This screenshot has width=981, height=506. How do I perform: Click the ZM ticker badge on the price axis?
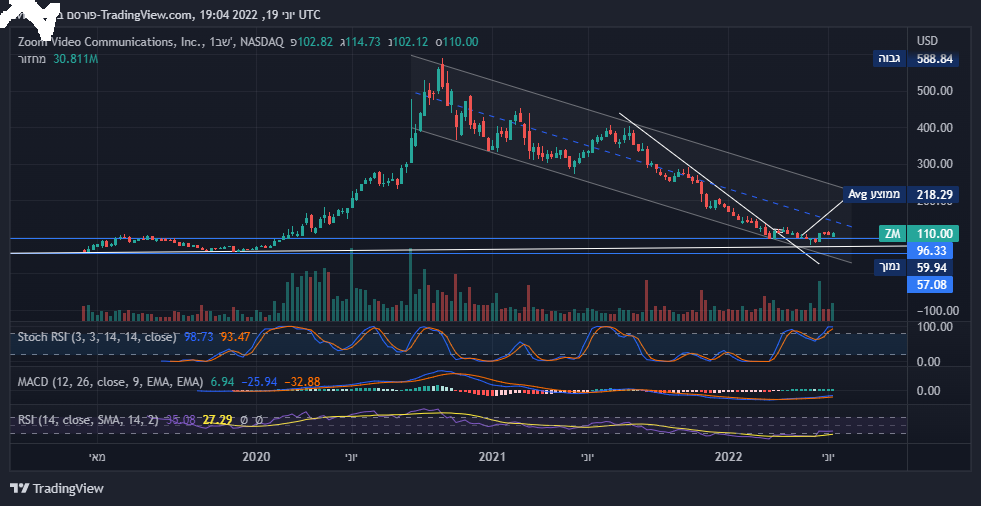click(x=892, y=234)
